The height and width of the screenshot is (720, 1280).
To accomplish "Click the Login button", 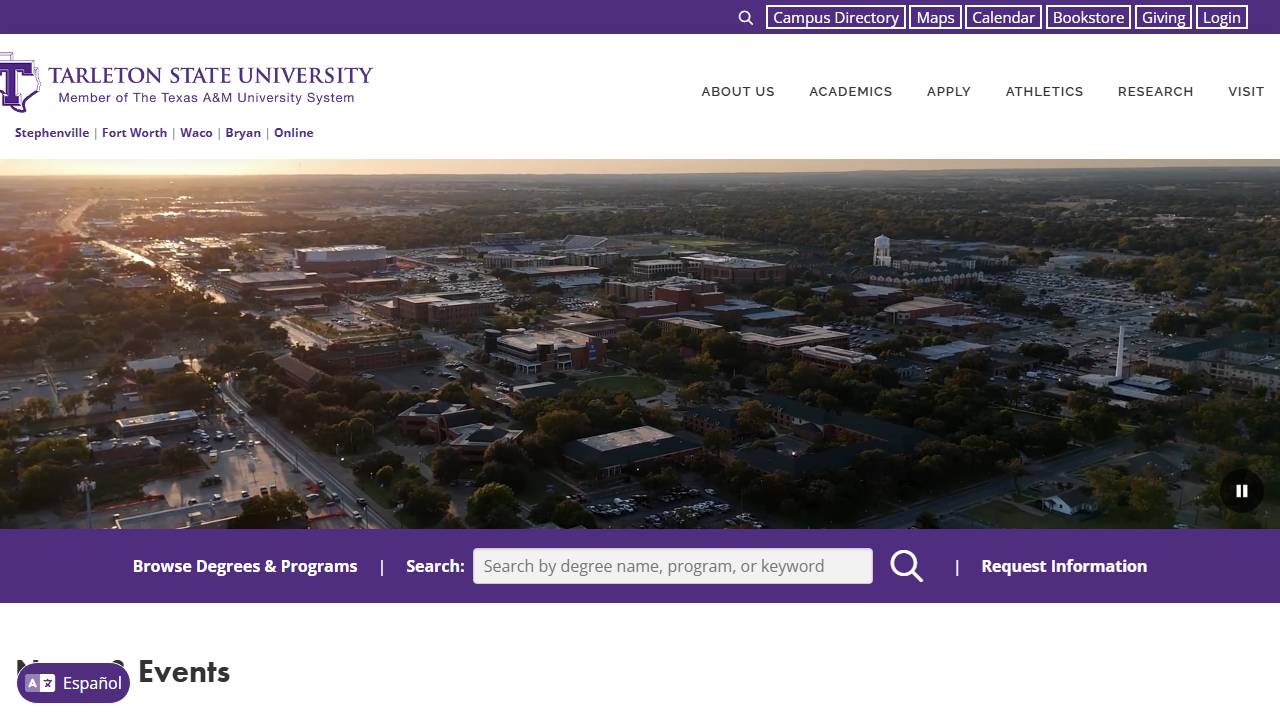I will click(1221, 18).
